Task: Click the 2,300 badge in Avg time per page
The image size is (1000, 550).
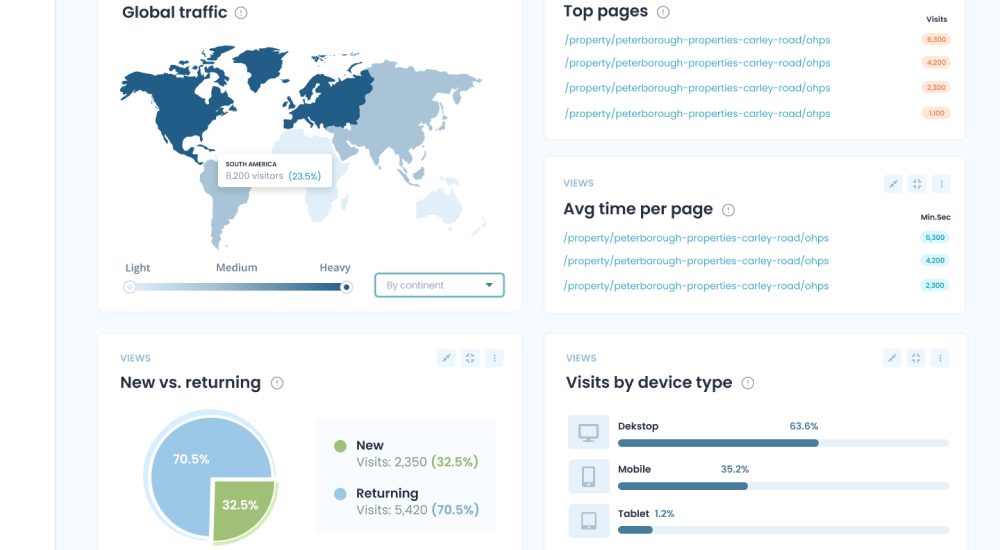Action: click(934, 285)
